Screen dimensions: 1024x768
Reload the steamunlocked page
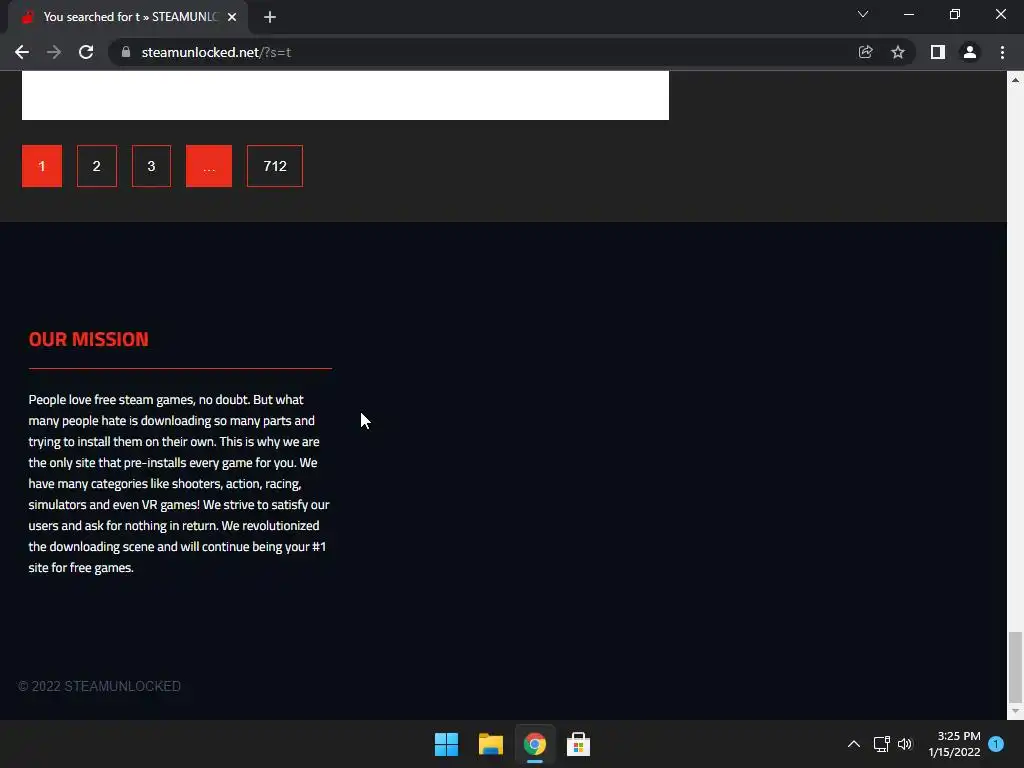point(86,52)
